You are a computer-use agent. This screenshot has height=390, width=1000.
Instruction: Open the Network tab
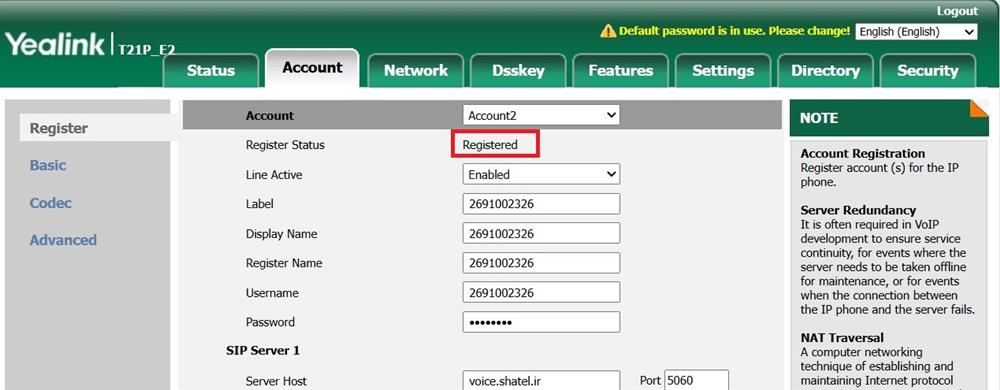click(416, 71)
